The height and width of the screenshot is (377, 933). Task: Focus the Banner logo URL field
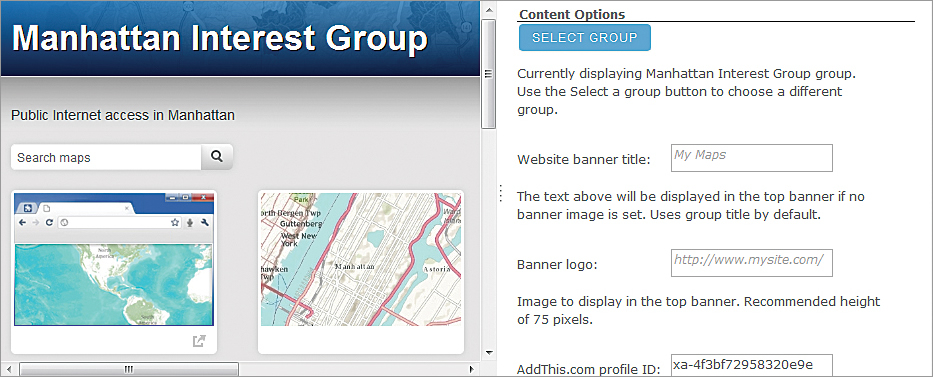[752, 263]
